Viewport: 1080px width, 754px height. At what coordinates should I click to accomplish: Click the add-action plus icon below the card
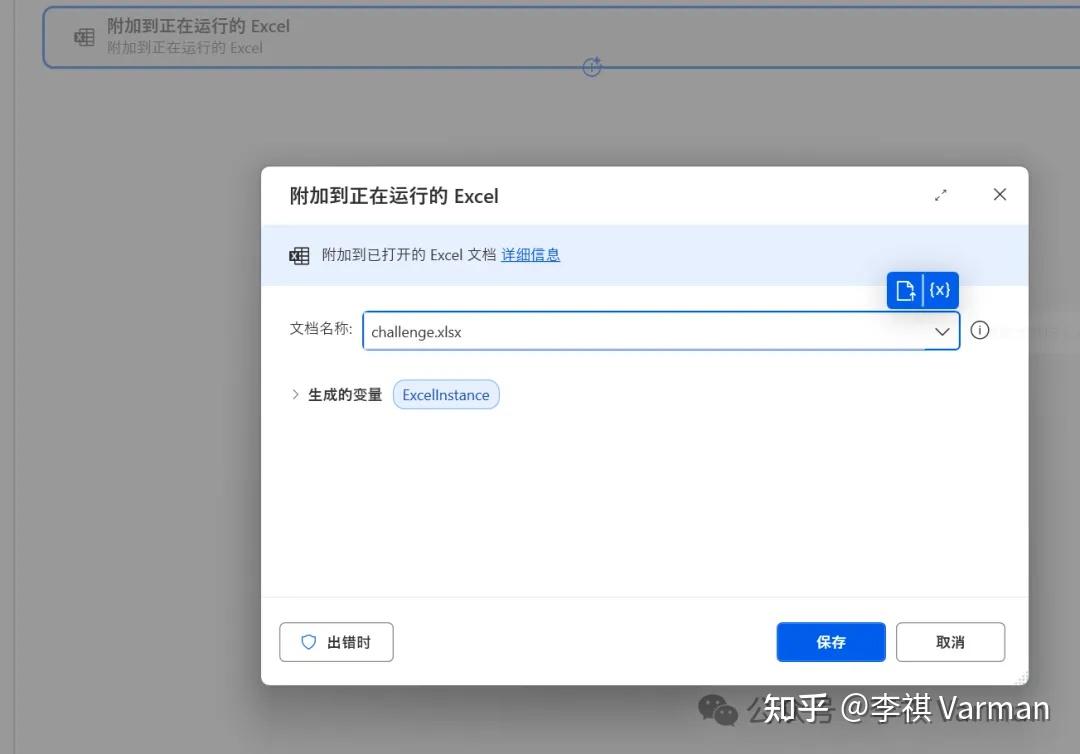point(592,66)
